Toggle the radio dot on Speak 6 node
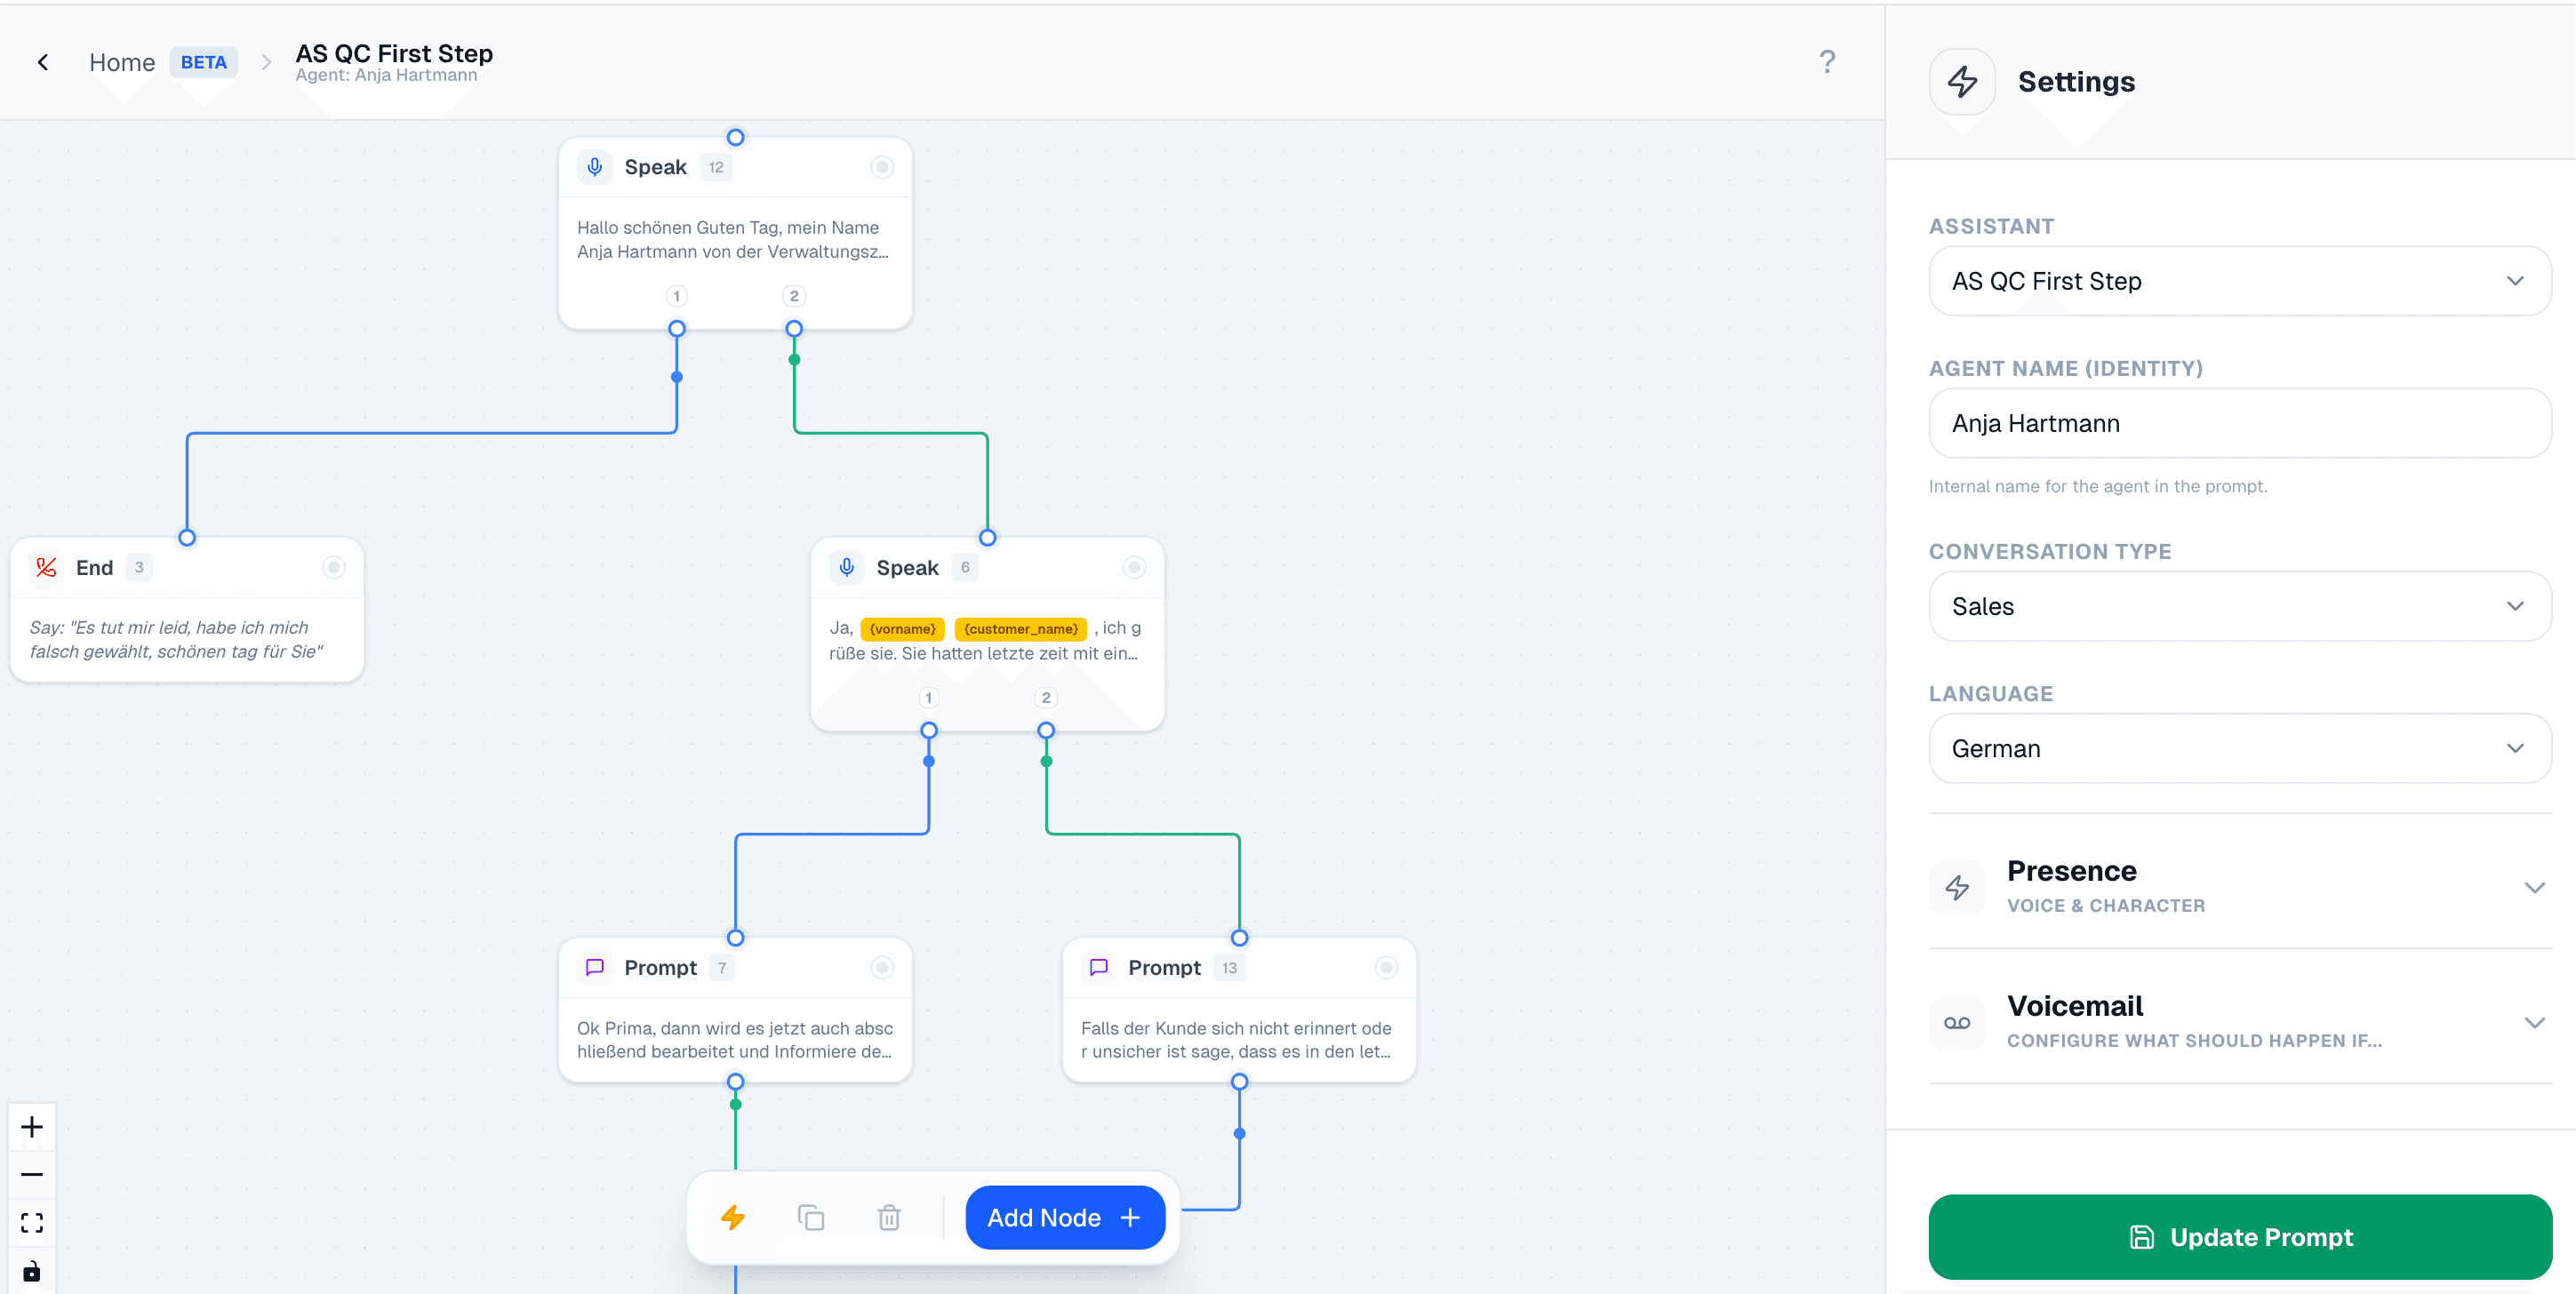The width and height of the screenshot is (2576, 1294). pyautogui.click(x=1134, y=568)
